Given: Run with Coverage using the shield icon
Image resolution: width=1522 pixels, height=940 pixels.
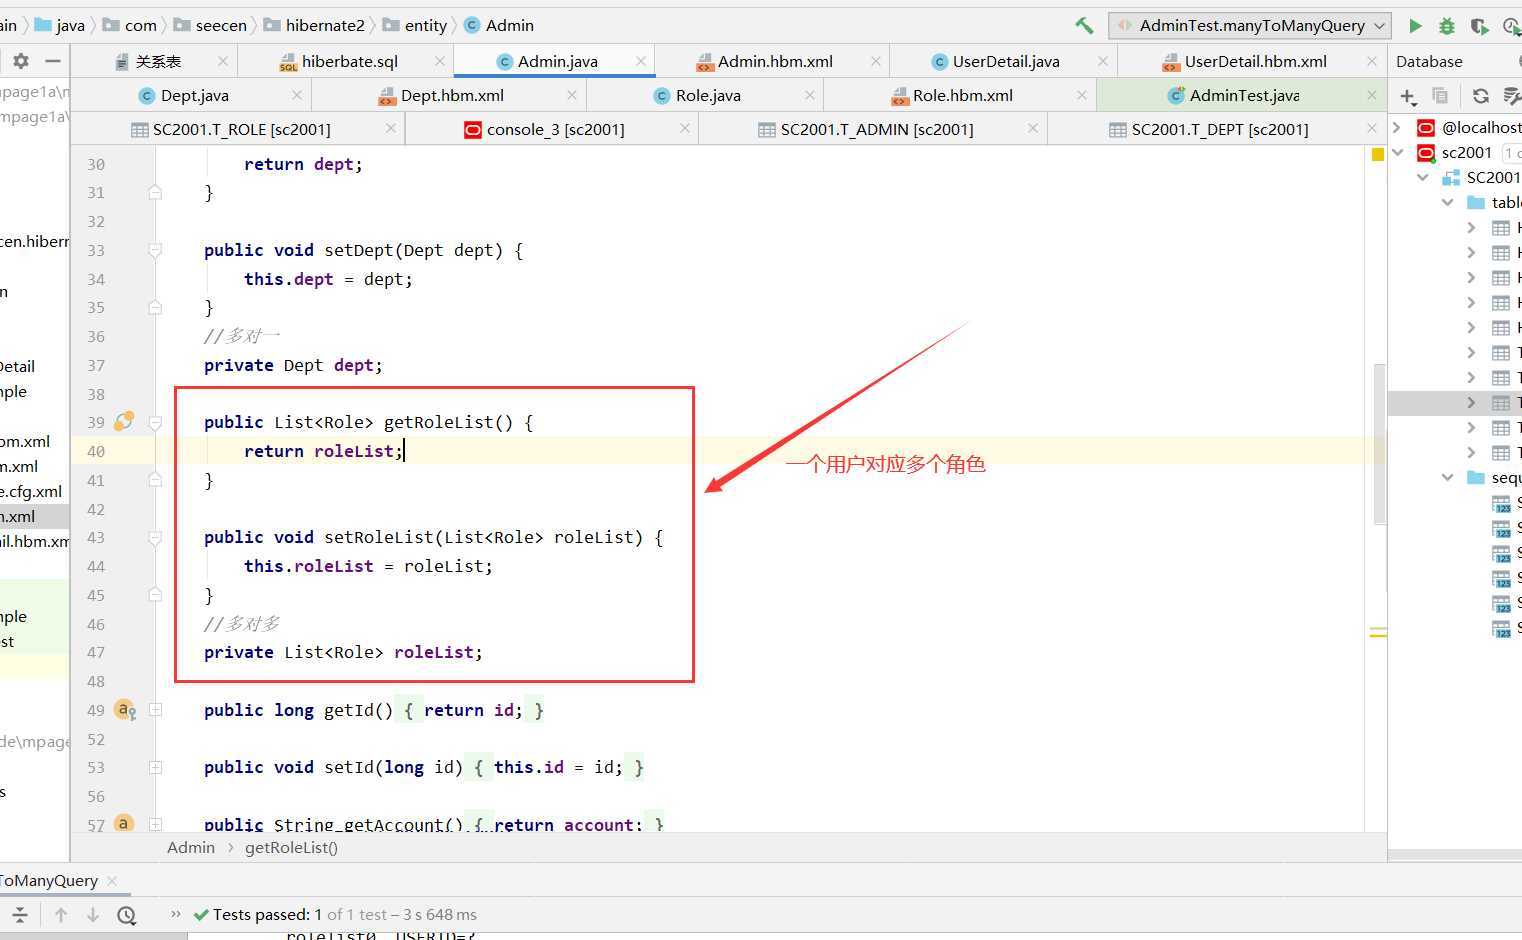Looking at the screenshot, I should pos(1479,26).
